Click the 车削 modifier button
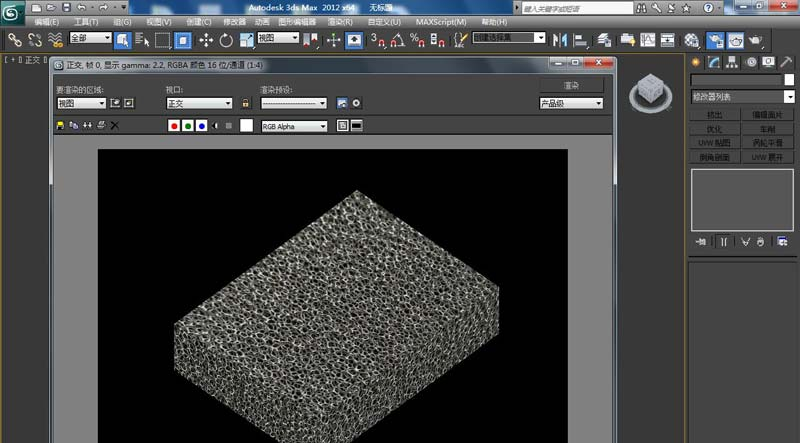 point(767,129)
